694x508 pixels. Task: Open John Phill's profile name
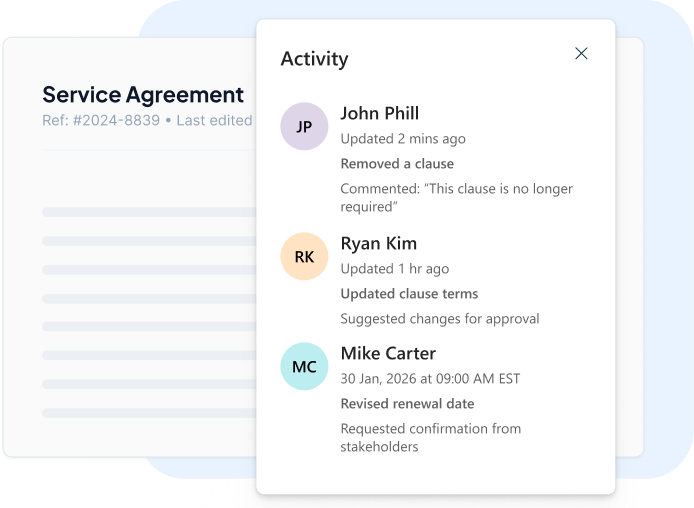coord(379,113)
